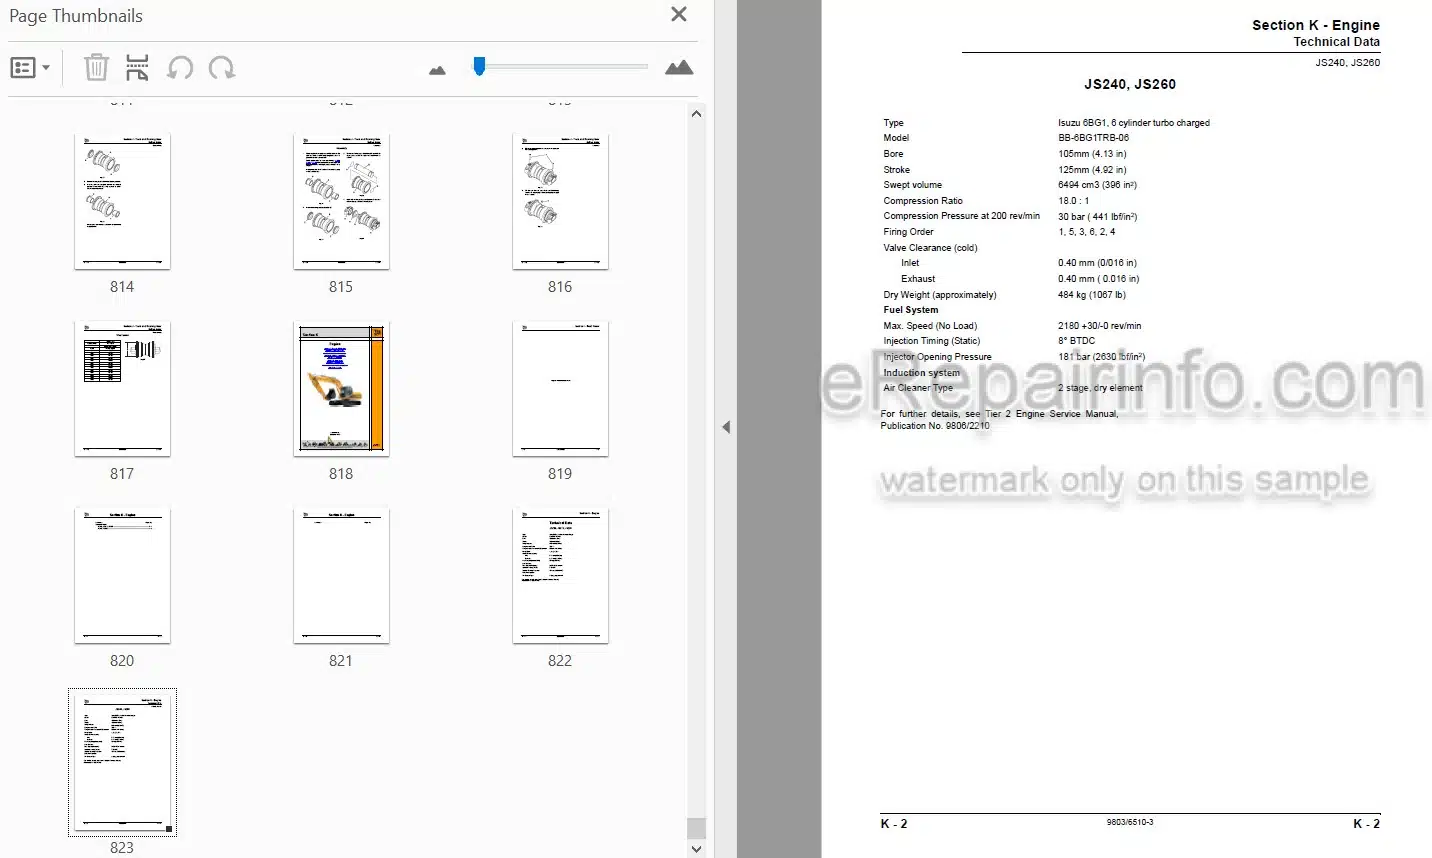Select page 817 thumbnail
Viewport: 1432px width, 858px height.
pyautogui.click(x=122, y=388)
